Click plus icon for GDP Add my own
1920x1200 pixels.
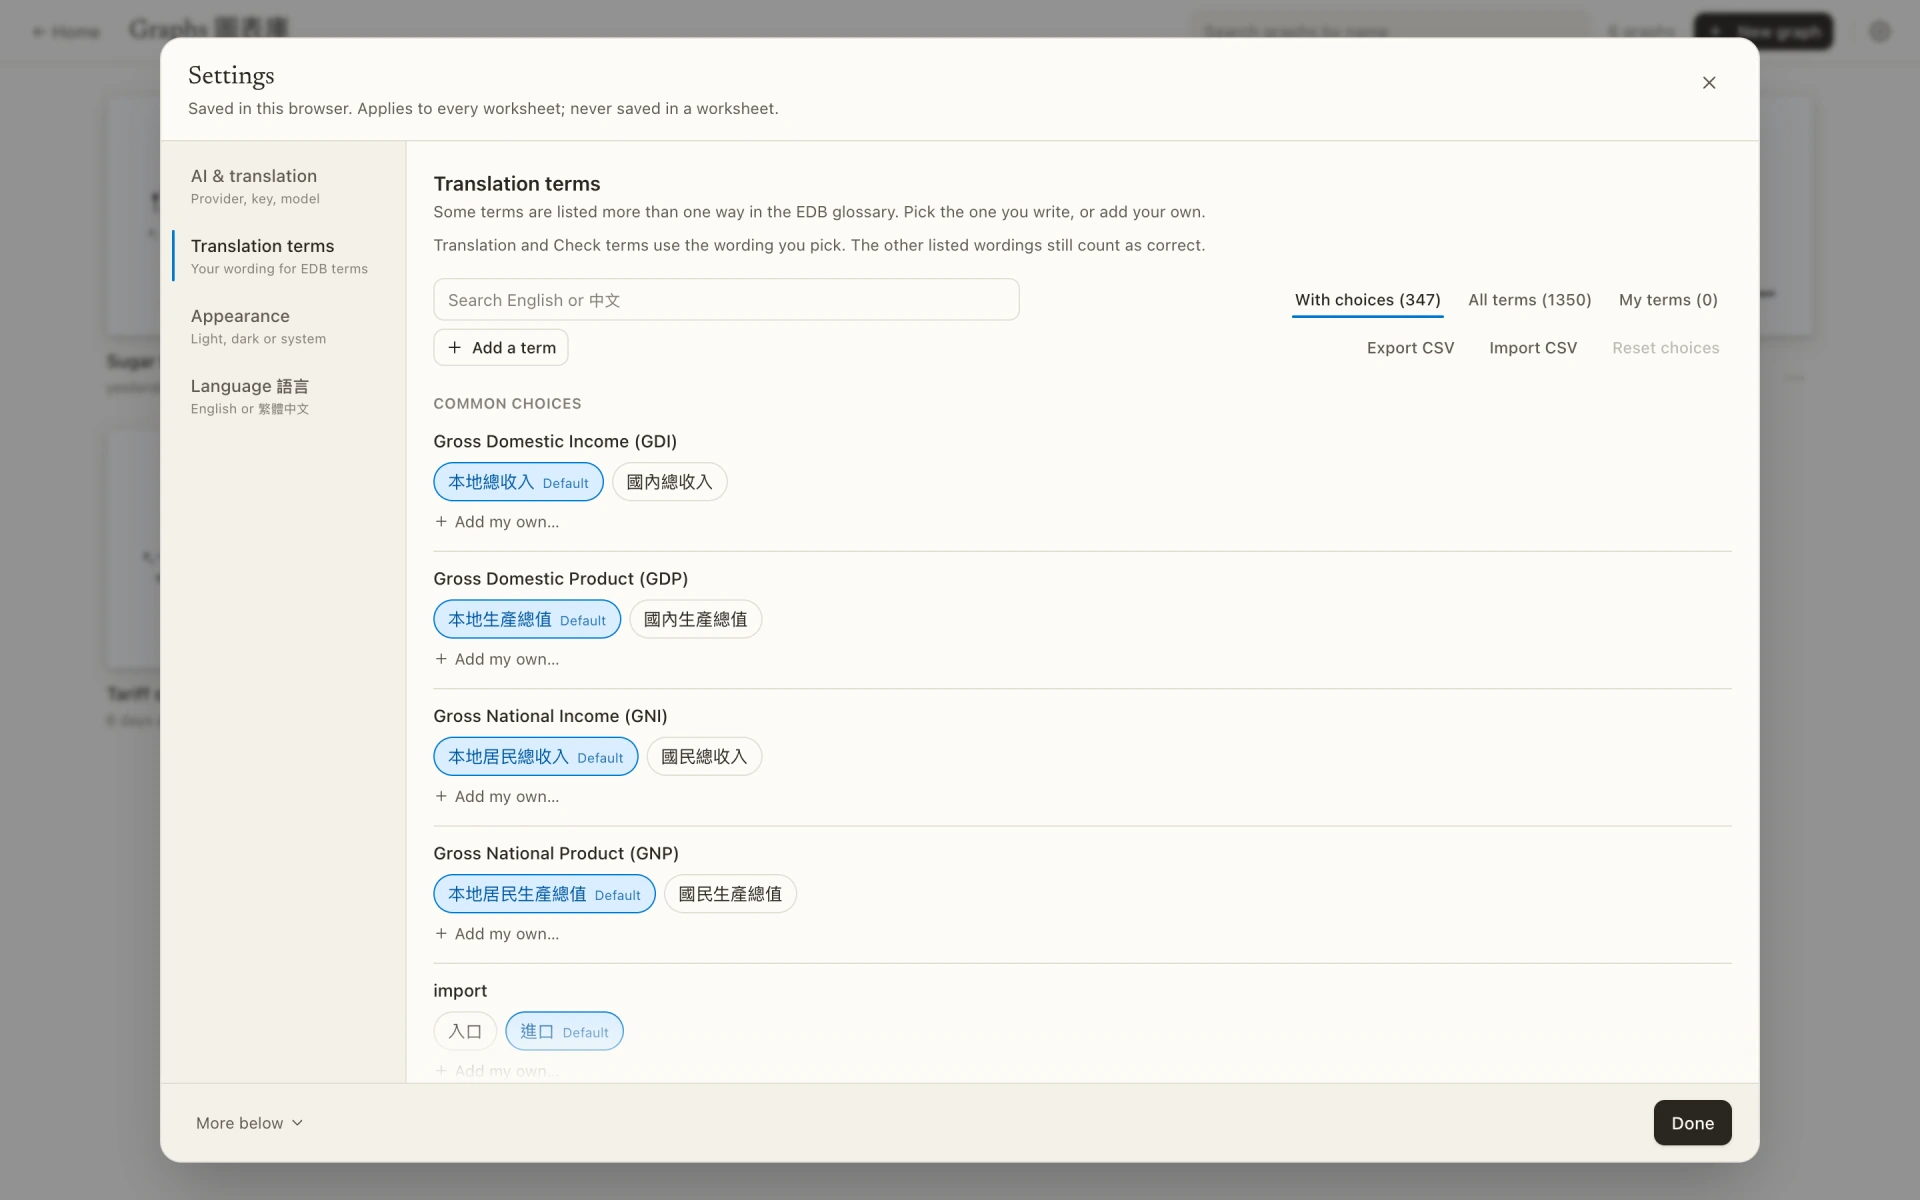pyautogui.click(x=441, y=658)
